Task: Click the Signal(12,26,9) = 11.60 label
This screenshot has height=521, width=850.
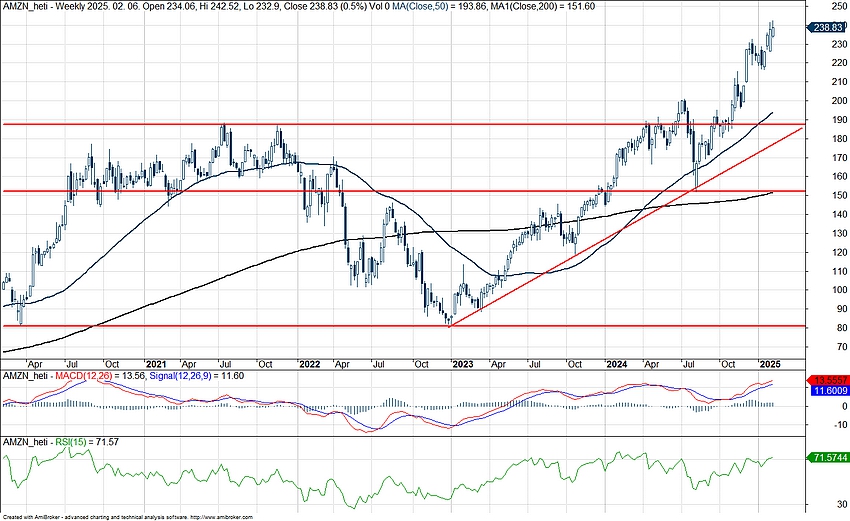Action: pos(196,375)
